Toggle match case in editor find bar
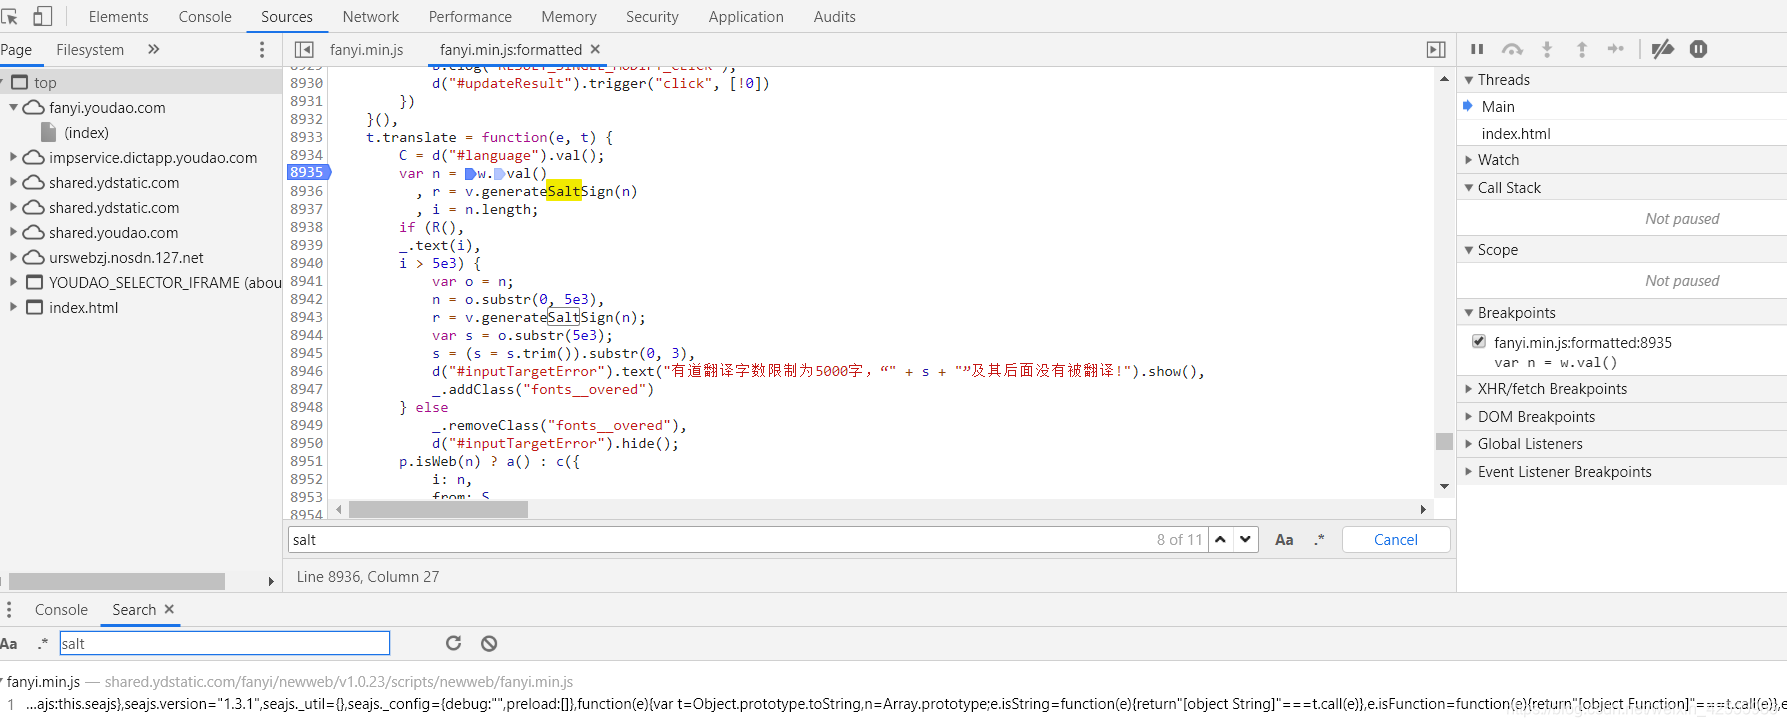This screenshot has height=727, width=1787. pos(1284,540)
